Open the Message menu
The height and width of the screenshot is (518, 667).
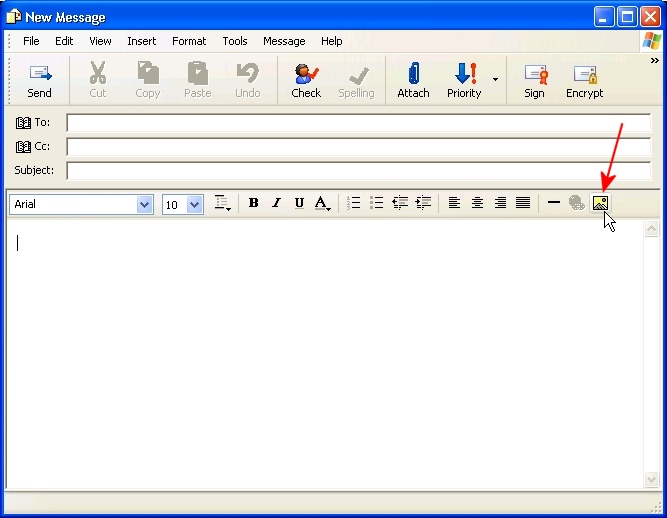(284, 41)
